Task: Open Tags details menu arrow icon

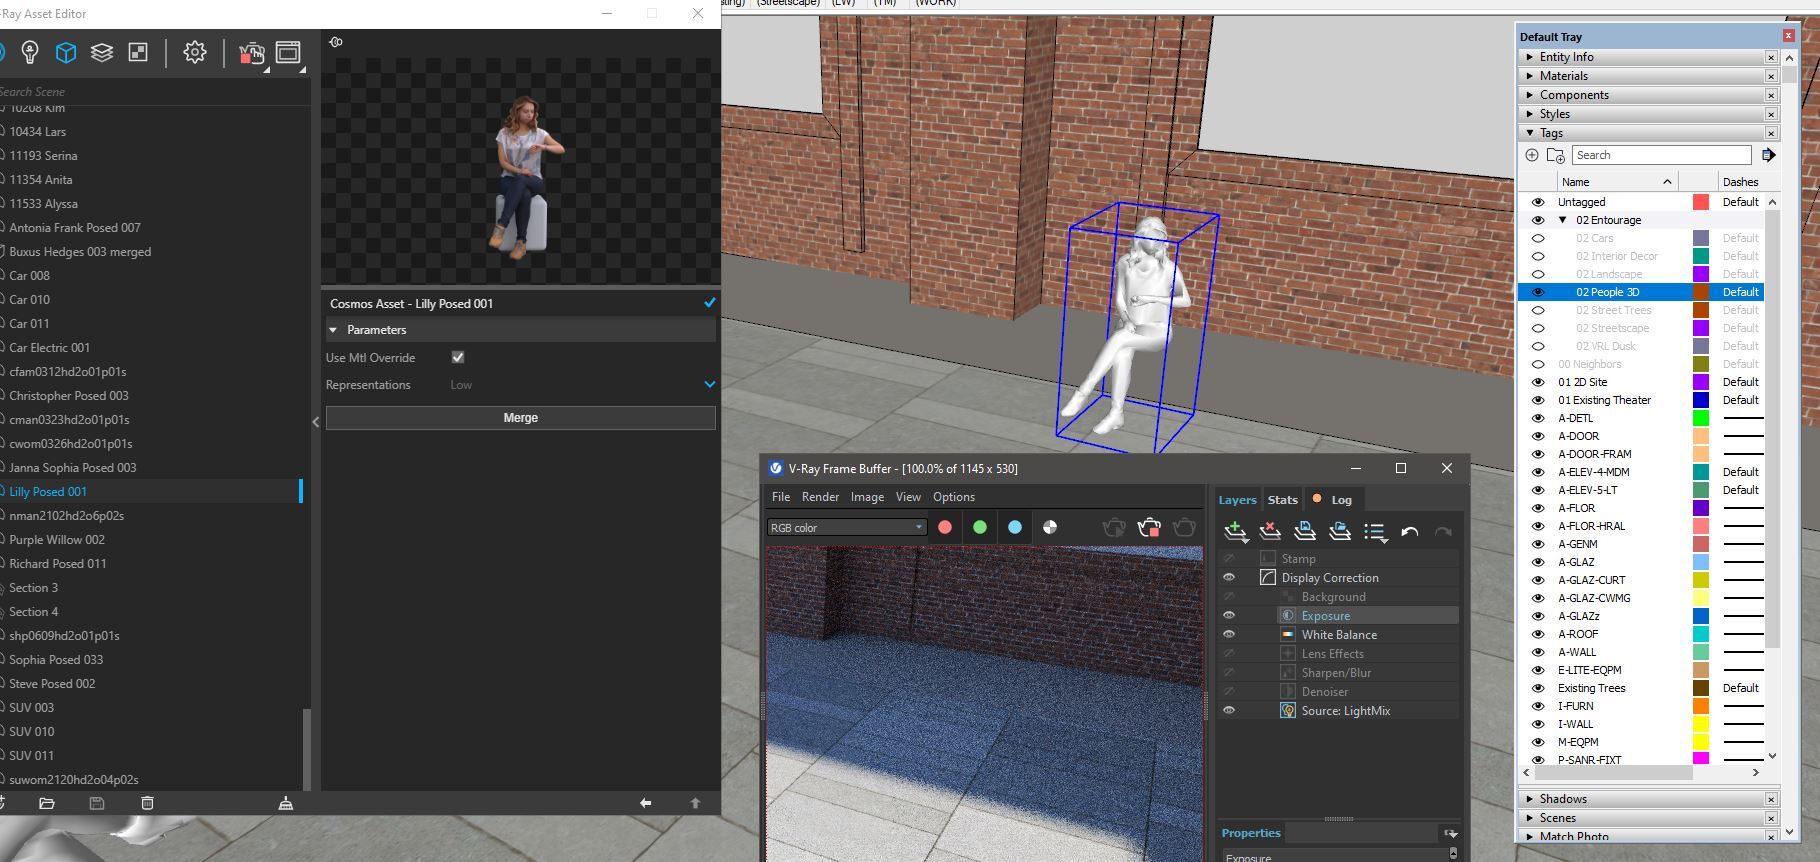Action: 1768,155
